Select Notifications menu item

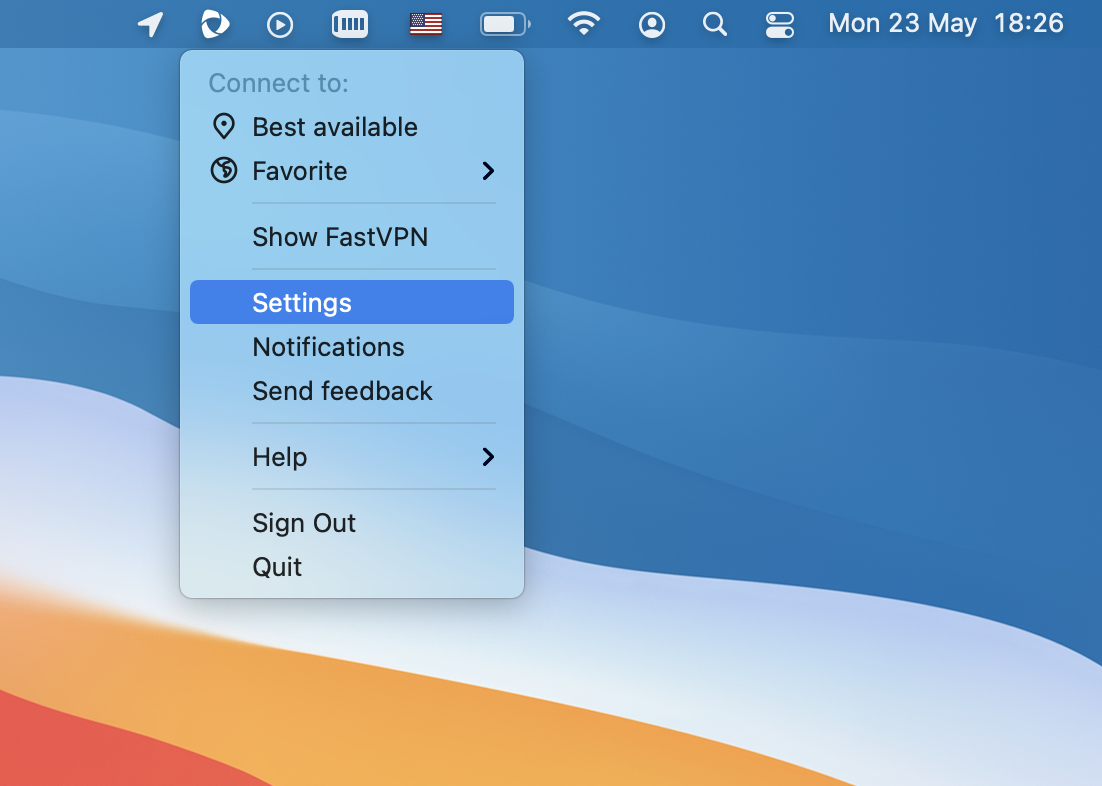(351, 347)
